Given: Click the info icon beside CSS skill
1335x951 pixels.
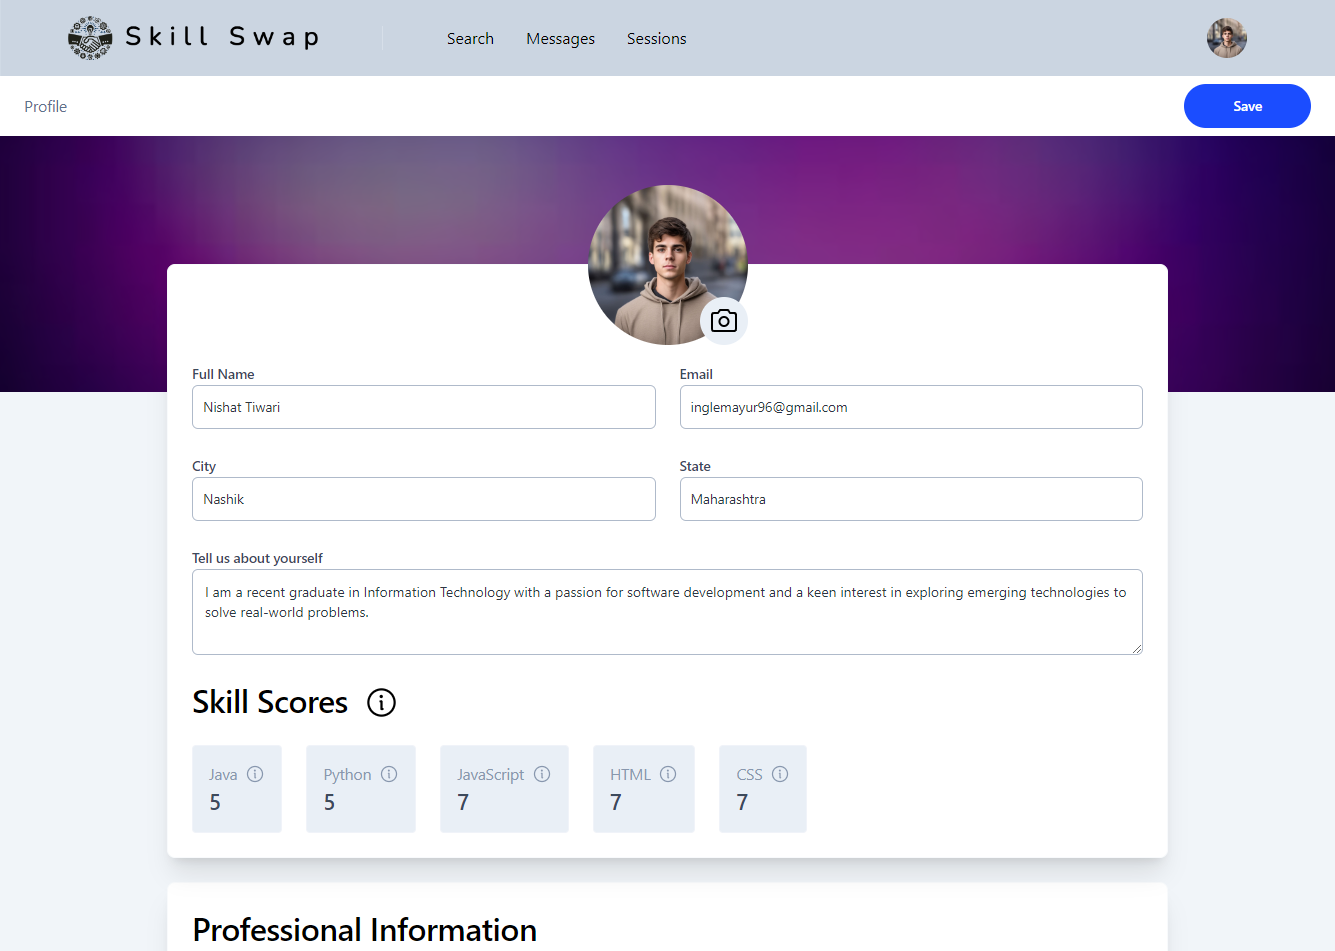Looking at the screenshot, I should (x=781, y=773).
